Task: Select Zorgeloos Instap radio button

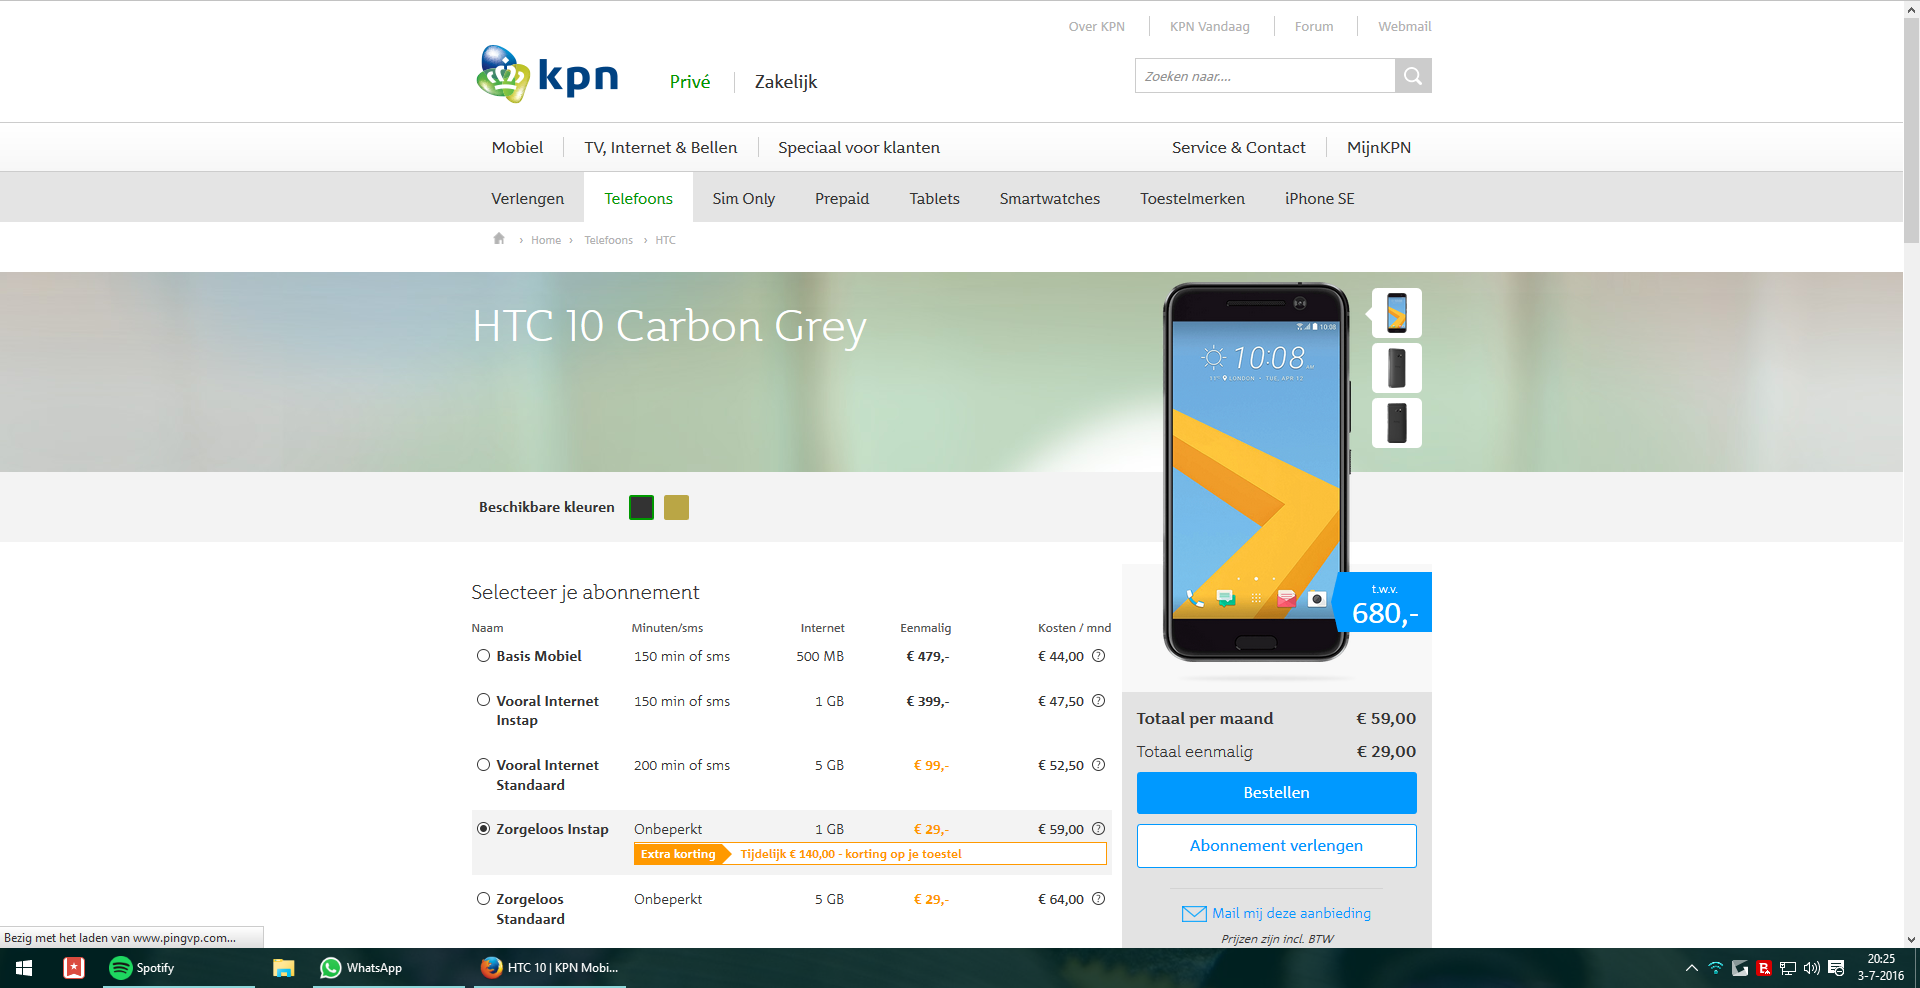Action: point(484,829)
